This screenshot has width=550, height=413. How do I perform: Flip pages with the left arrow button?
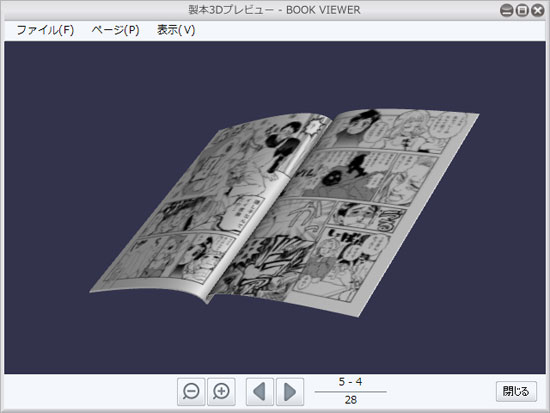pos(260,392)
